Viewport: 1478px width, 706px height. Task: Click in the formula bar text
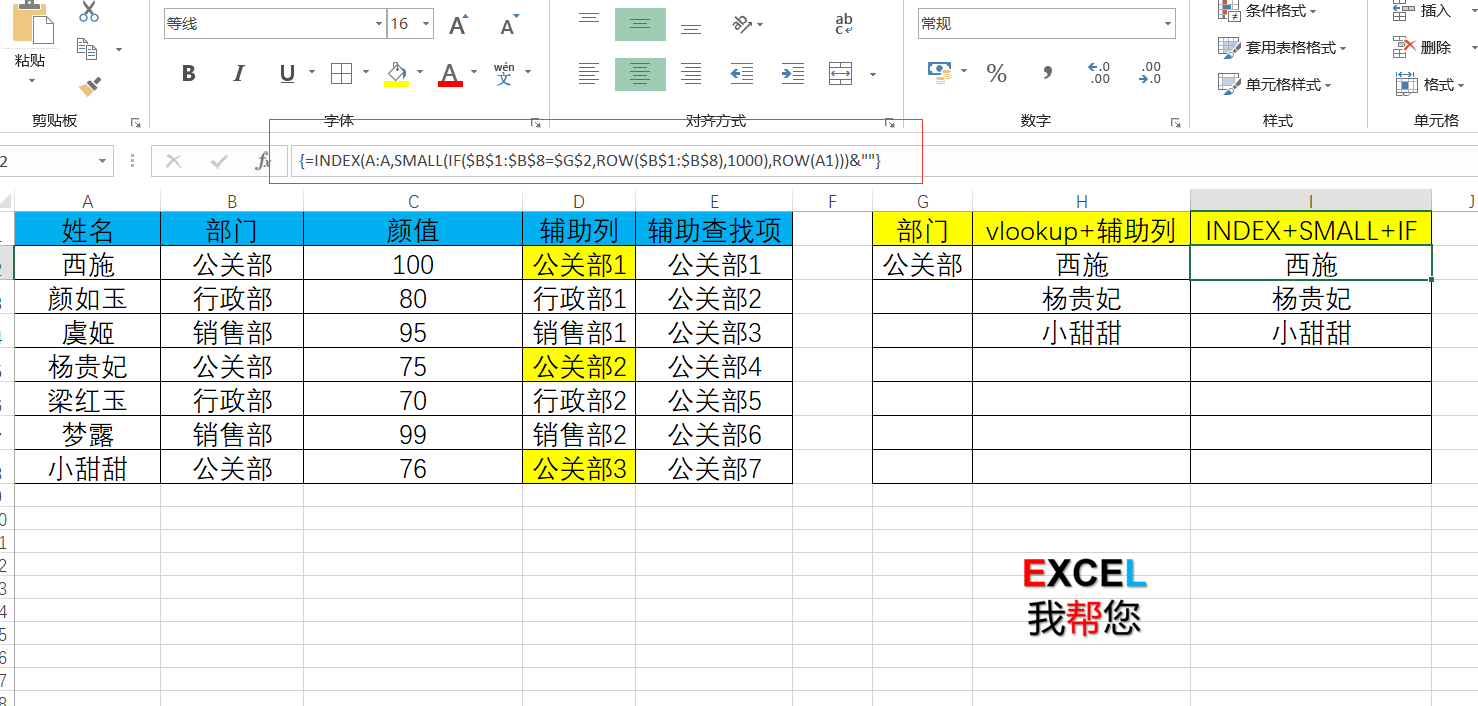point(590,161)
